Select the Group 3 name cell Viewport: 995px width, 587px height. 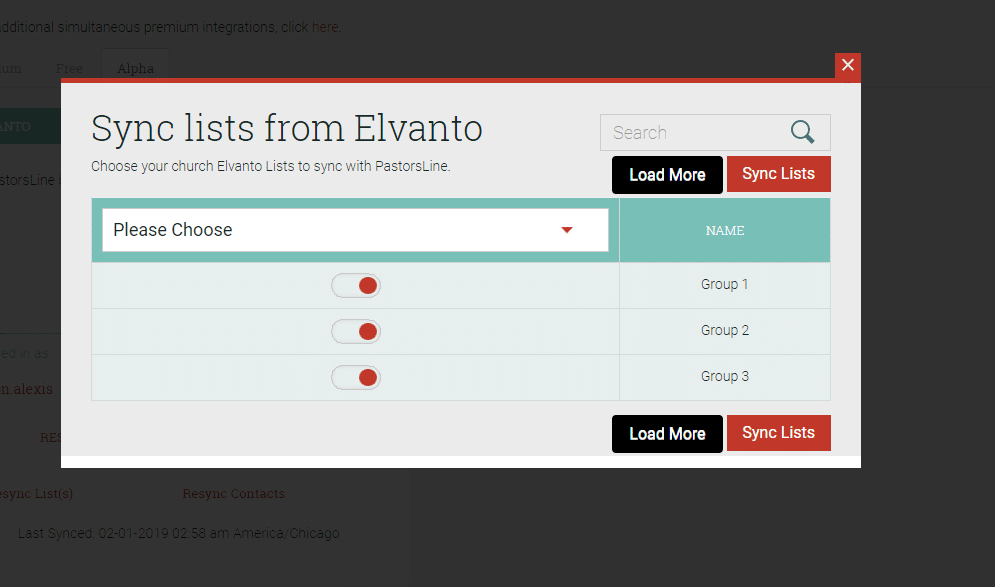click(x=725, y=377)
